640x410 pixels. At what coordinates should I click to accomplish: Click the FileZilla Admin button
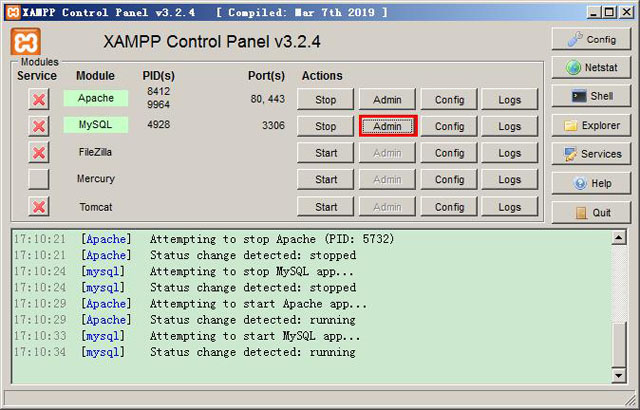(x=387, y=153)
